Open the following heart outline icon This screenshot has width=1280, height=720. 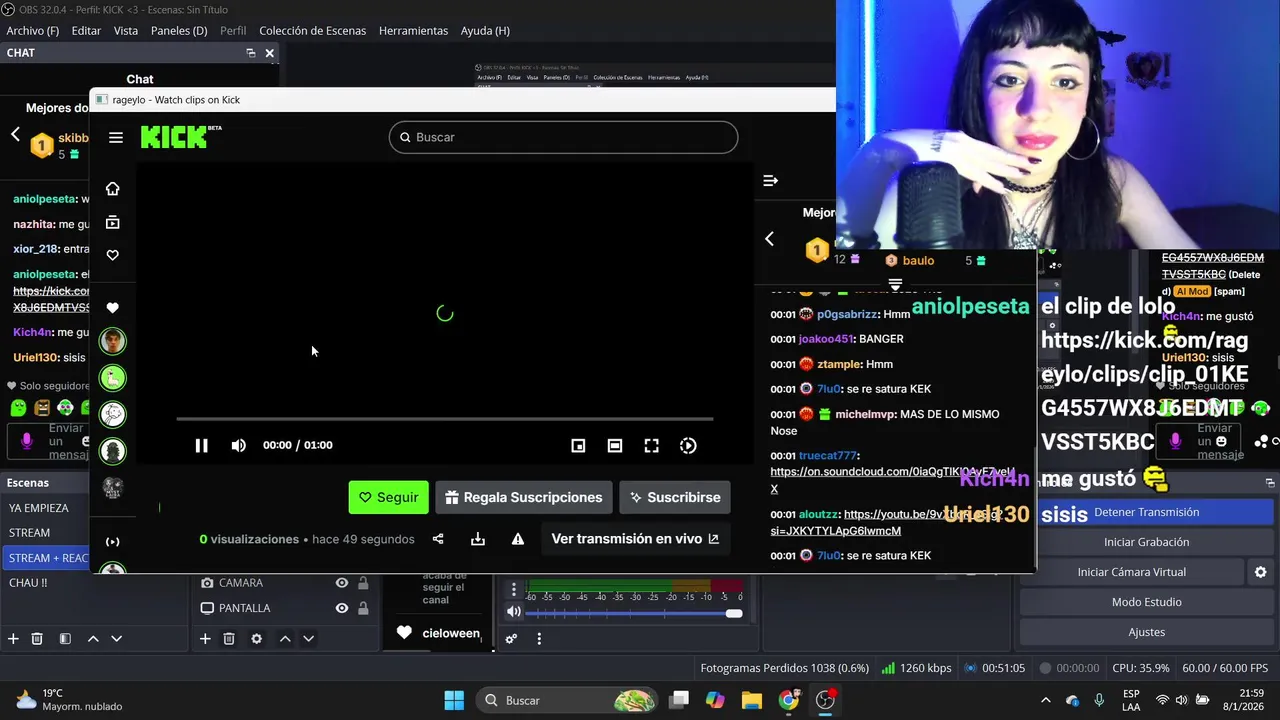[113, 255]
